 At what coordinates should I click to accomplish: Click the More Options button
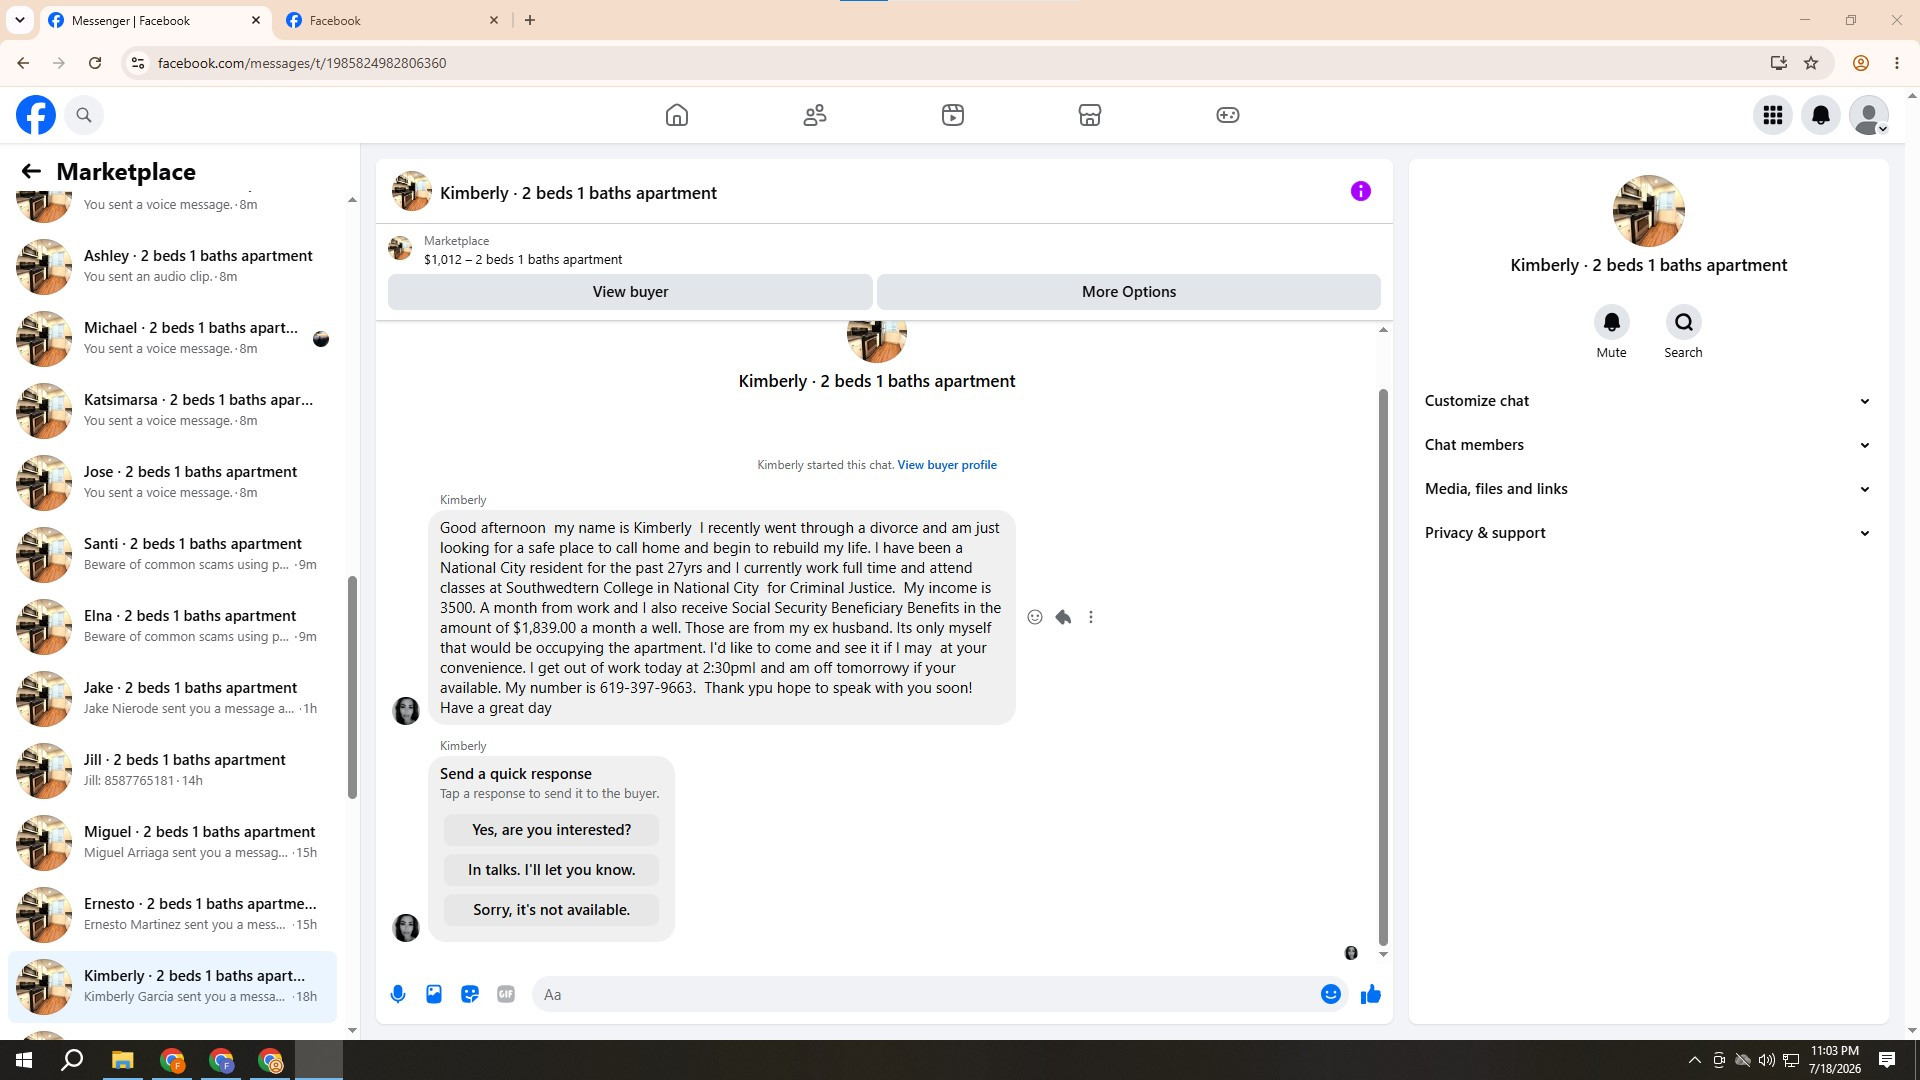[1129, 292]
